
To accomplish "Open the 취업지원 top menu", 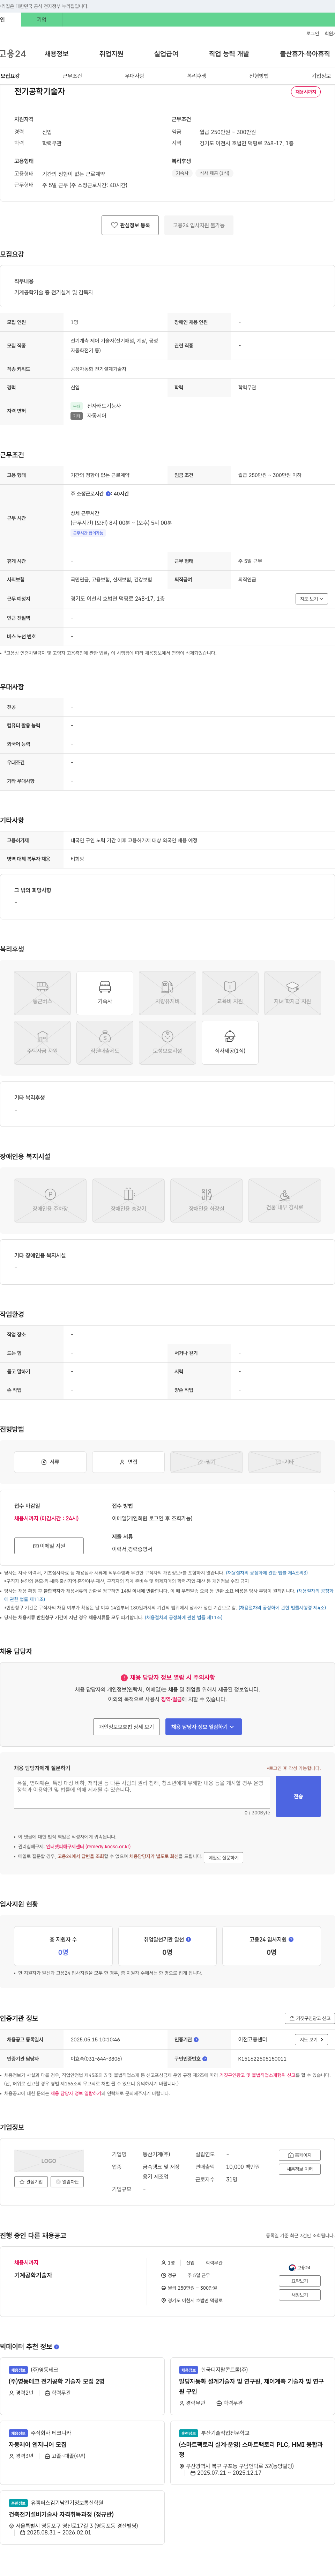I will 111,54.
